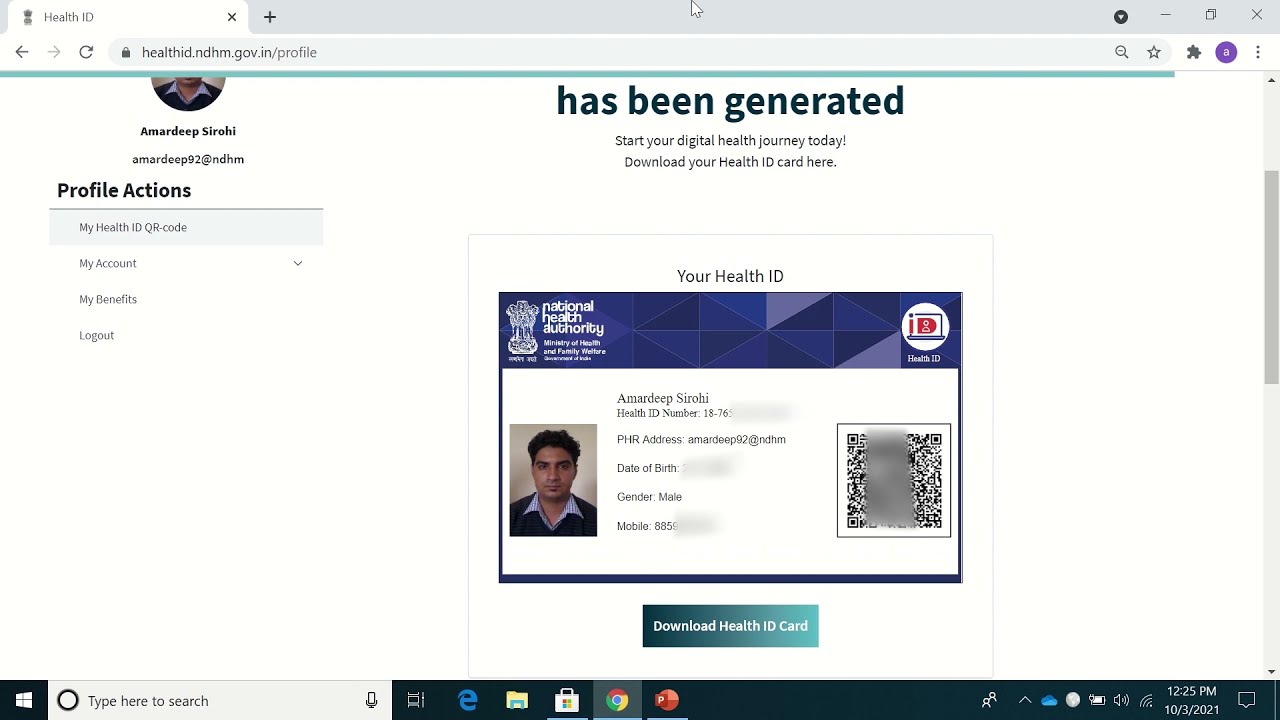Screen dimensions: 1280x720
Task: Open the Chrome profile avatar
Action: pyautogui.click(x=1226, y=52)
